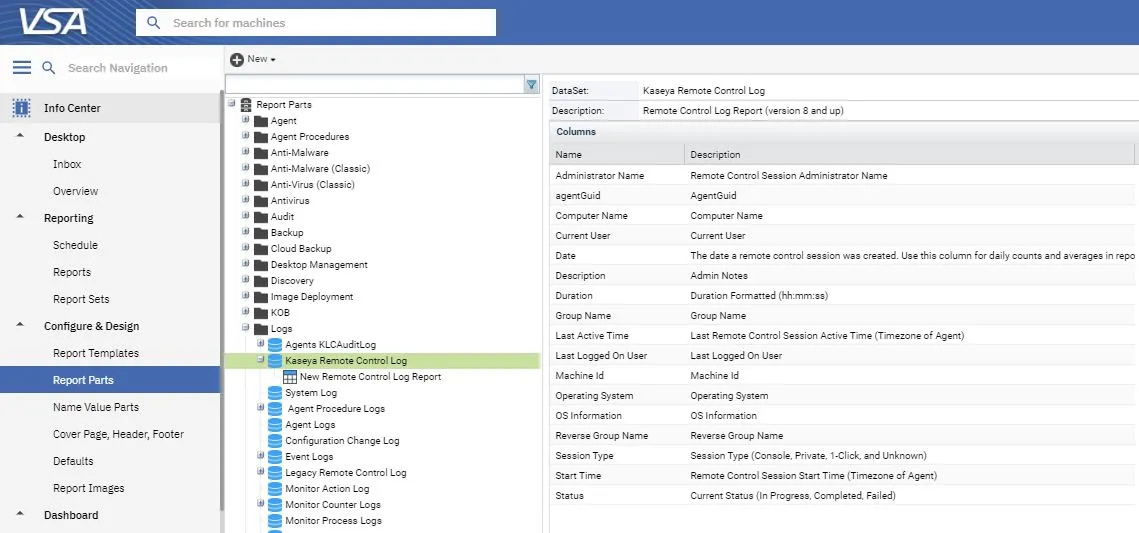
Task: Click the Info Center module icon
Action: pos(21,108)
